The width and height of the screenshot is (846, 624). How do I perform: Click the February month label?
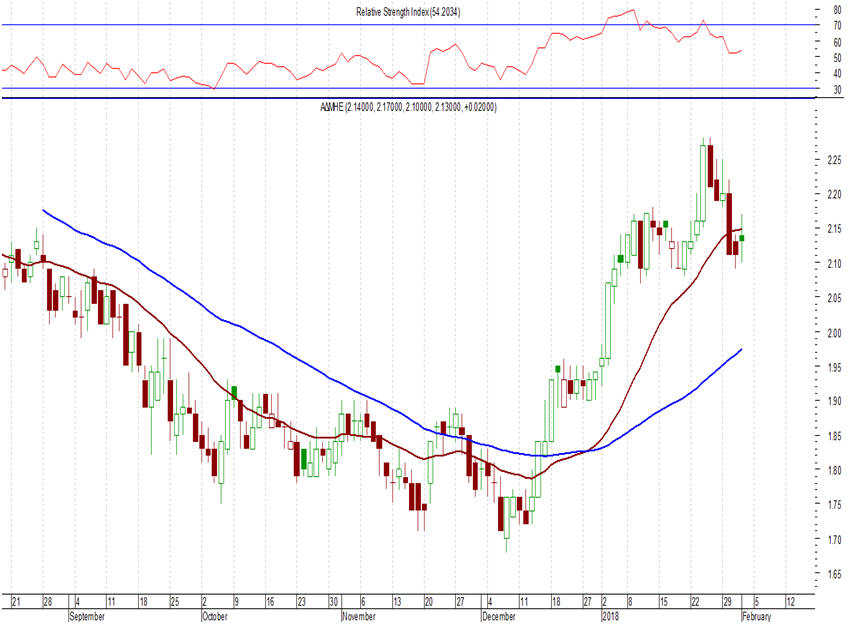coord(757,616)
